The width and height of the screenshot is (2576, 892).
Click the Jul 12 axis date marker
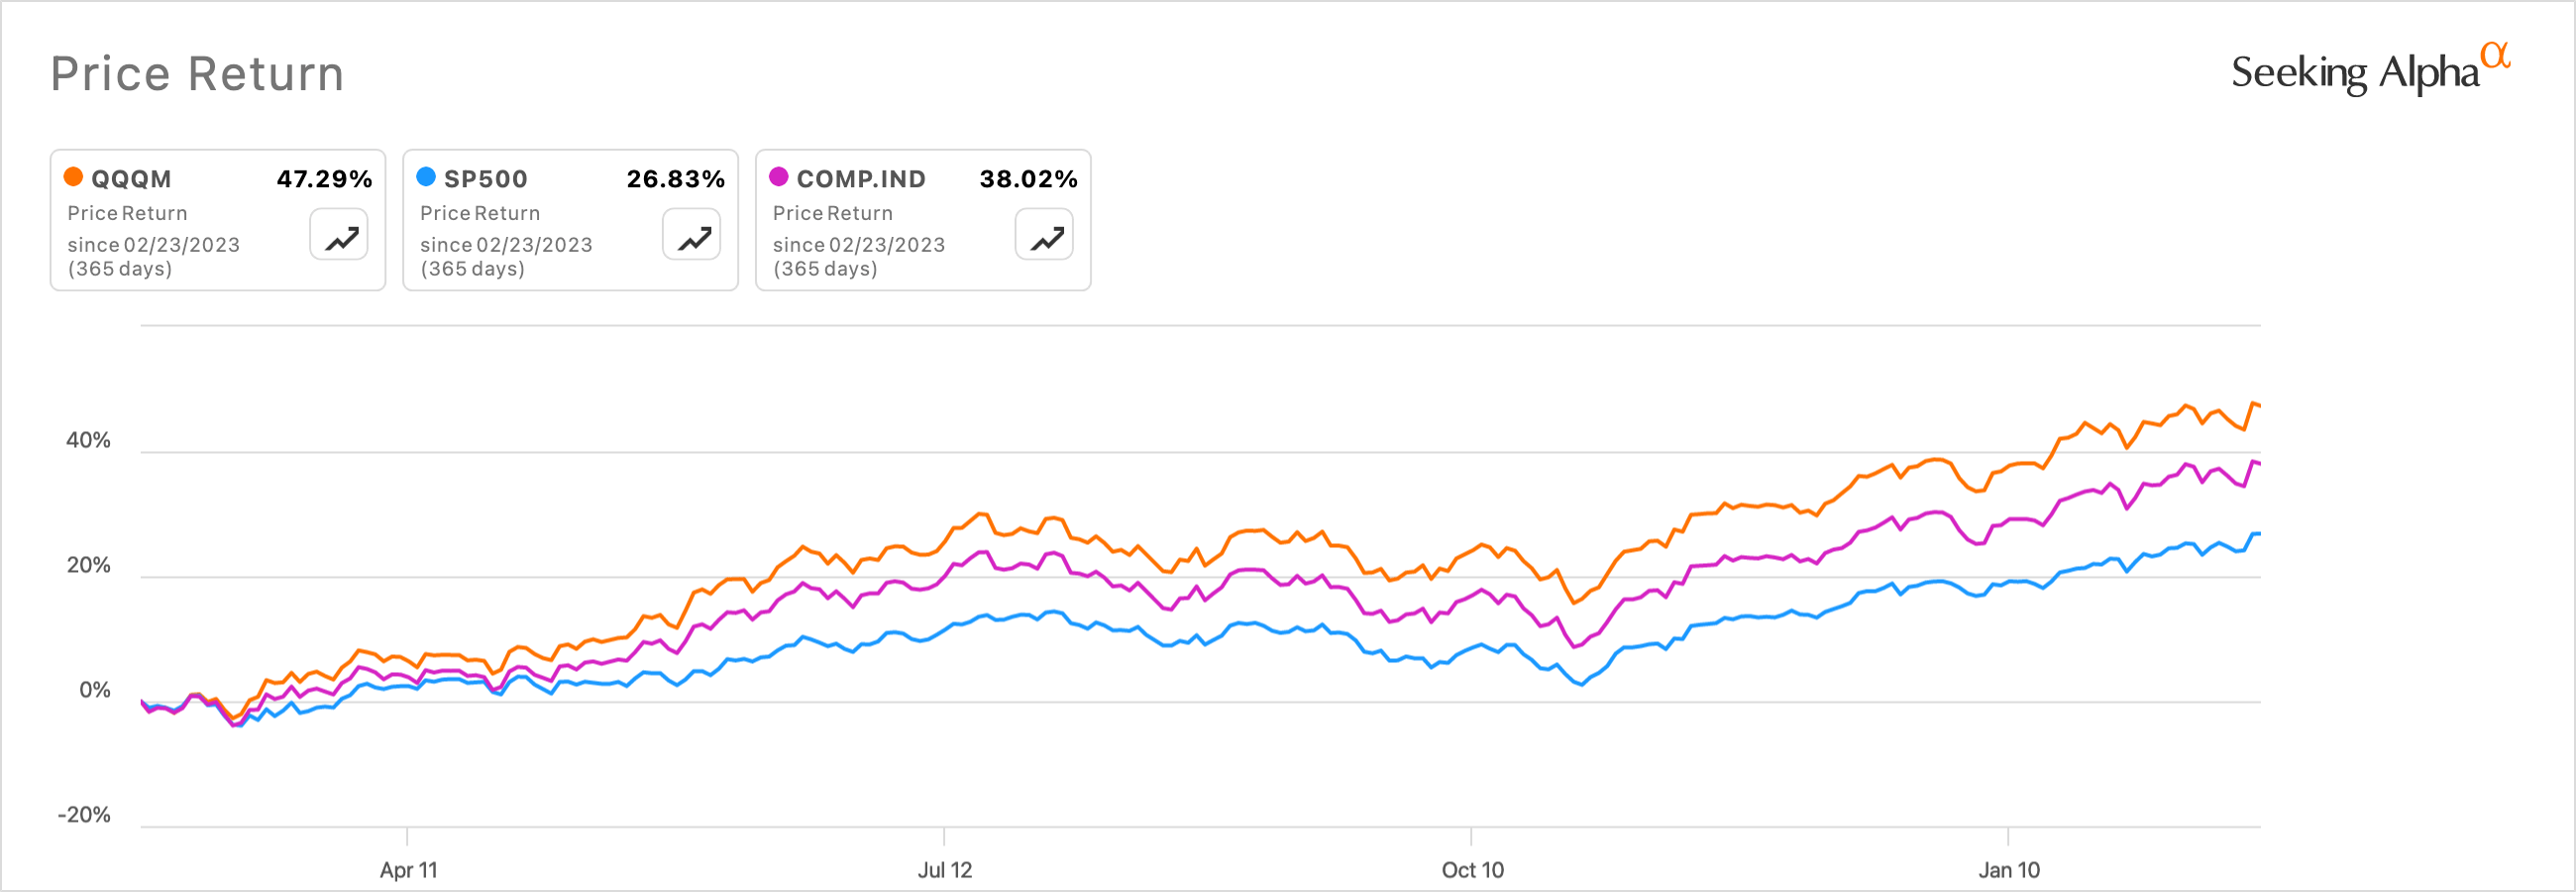945,870
